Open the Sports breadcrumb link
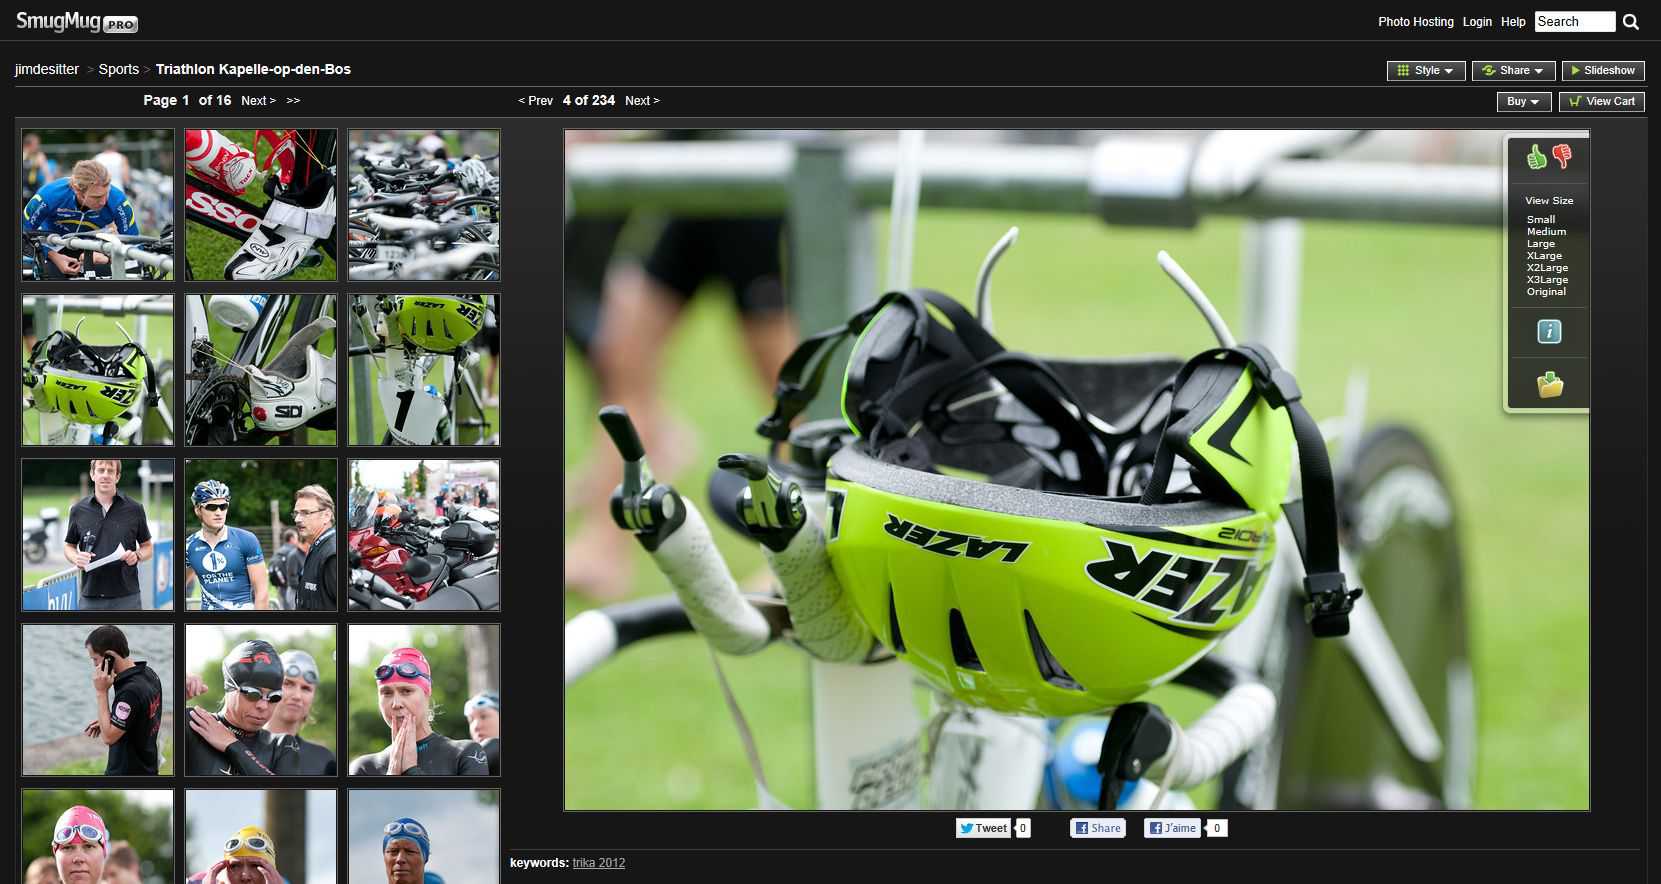The height and width of the screenshot is (884, 1661). click(119, 69)
